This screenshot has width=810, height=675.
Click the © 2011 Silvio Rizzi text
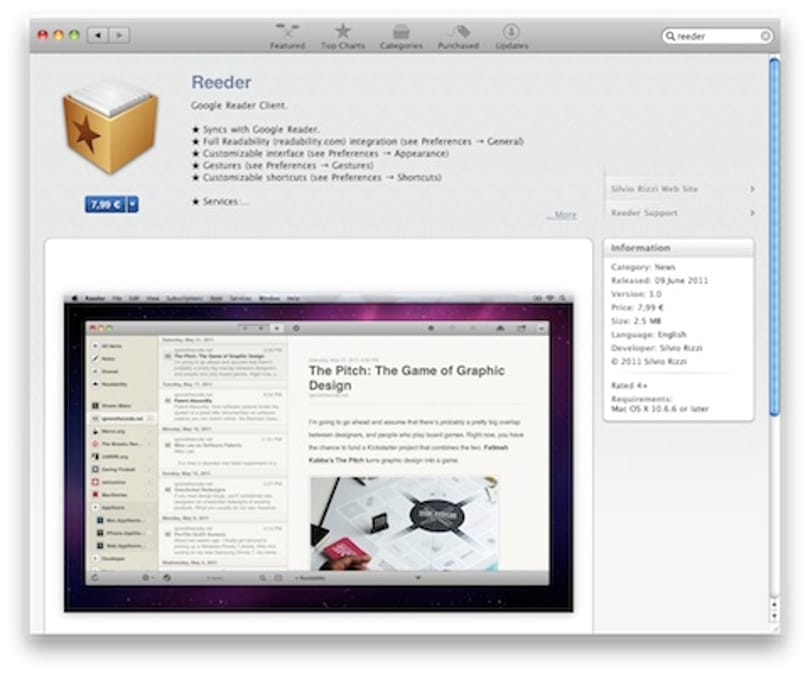pos(649,362)
